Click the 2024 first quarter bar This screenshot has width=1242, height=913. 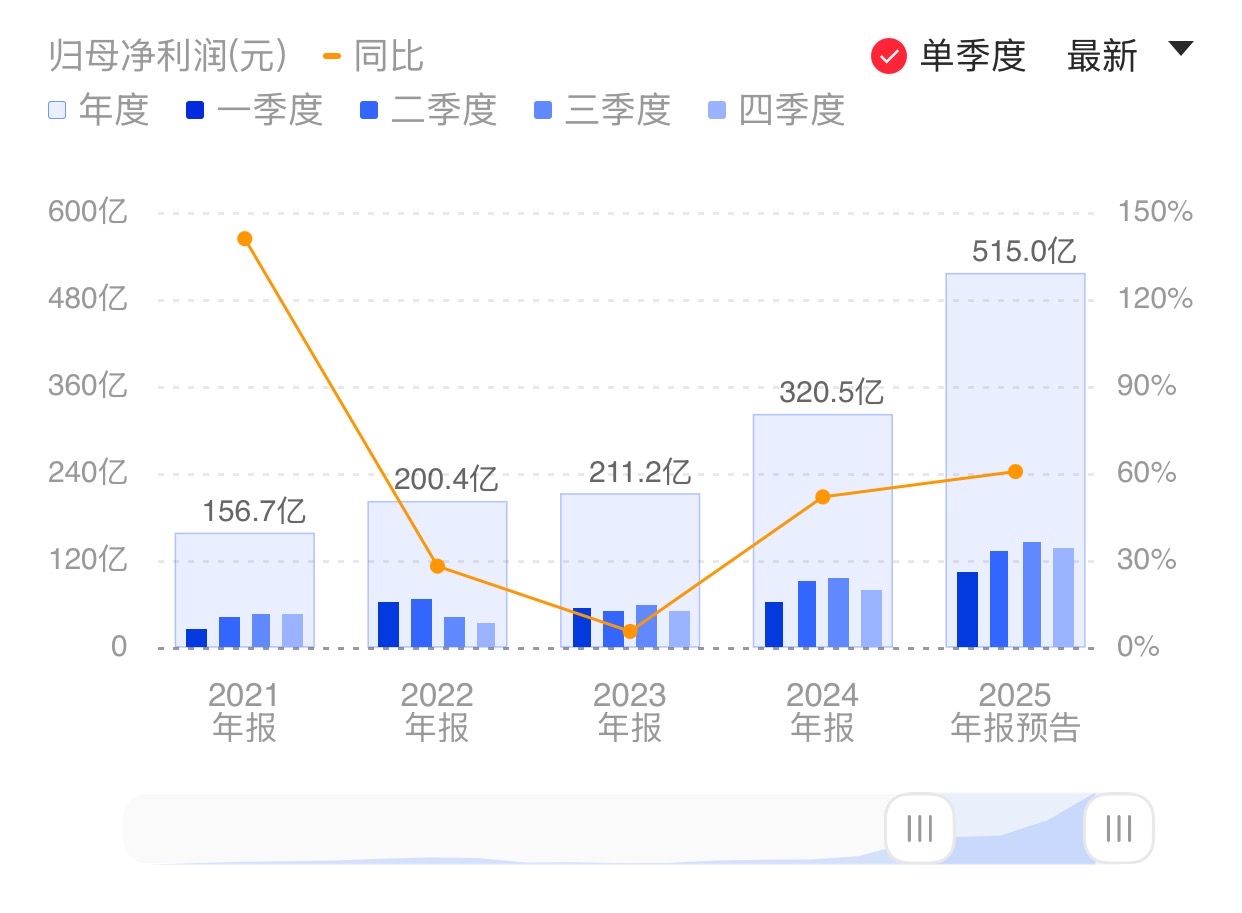click(774, 624)
